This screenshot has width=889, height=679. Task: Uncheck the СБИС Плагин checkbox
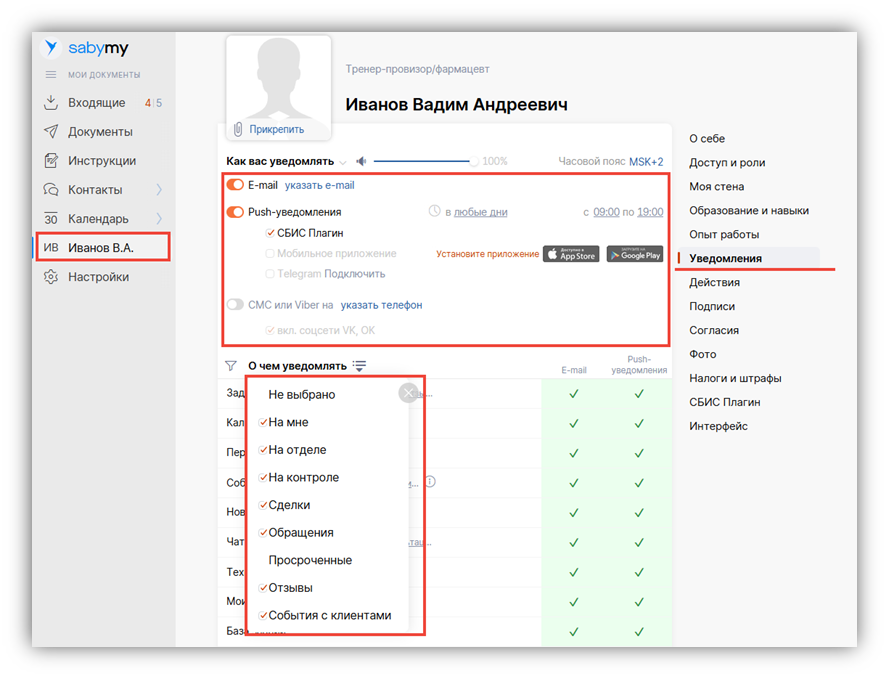click(x=270, y=233)
